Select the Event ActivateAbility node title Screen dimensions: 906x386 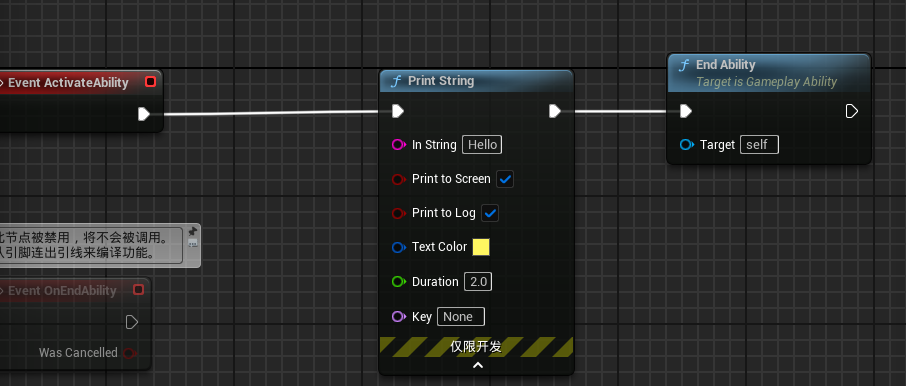68,83
